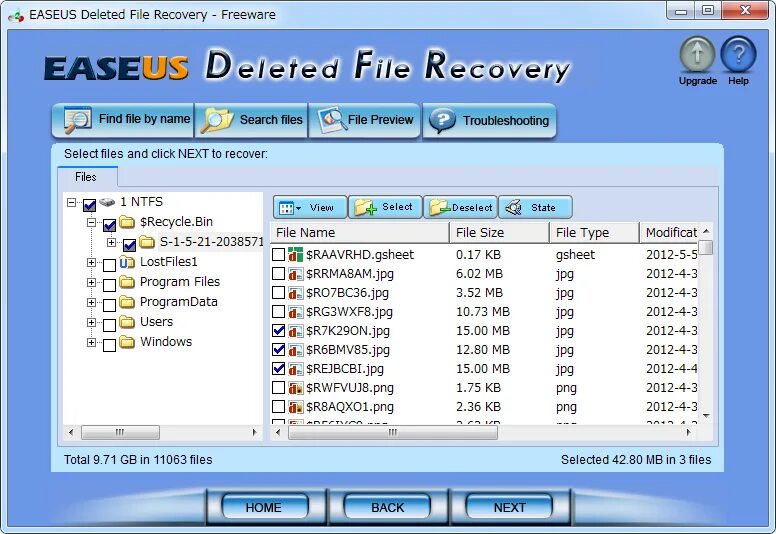Click the Users folder icon
This screenshot has width=776, height=534.
coord(127,322)
